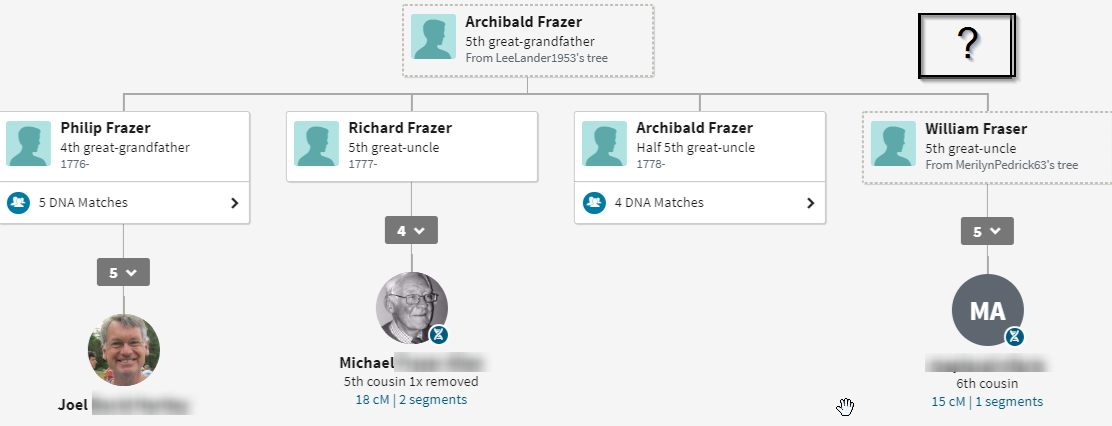Click Michael's profile photo
Image resolution: width=1112 pixels, height=426 pixels.
(x=410, y=308)
